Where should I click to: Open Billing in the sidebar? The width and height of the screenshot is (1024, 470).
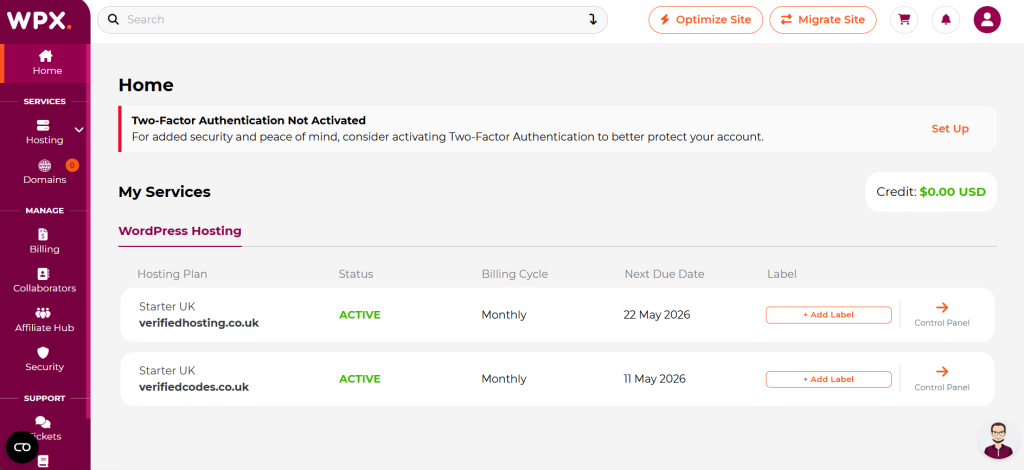coord(44,242)
